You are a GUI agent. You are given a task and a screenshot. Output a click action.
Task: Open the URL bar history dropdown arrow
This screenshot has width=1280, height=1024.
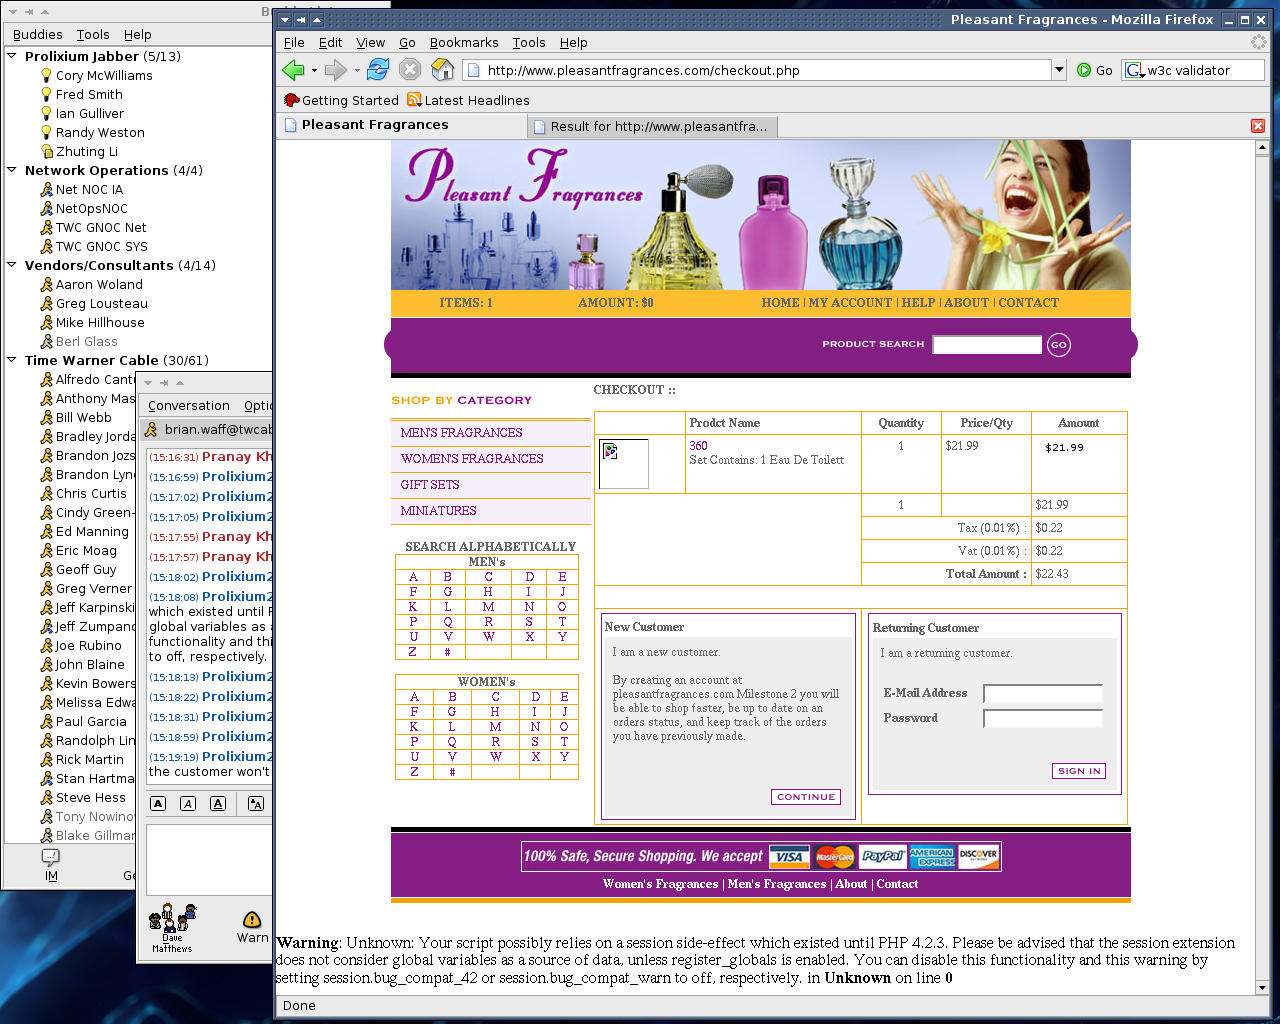[1059, 70]
